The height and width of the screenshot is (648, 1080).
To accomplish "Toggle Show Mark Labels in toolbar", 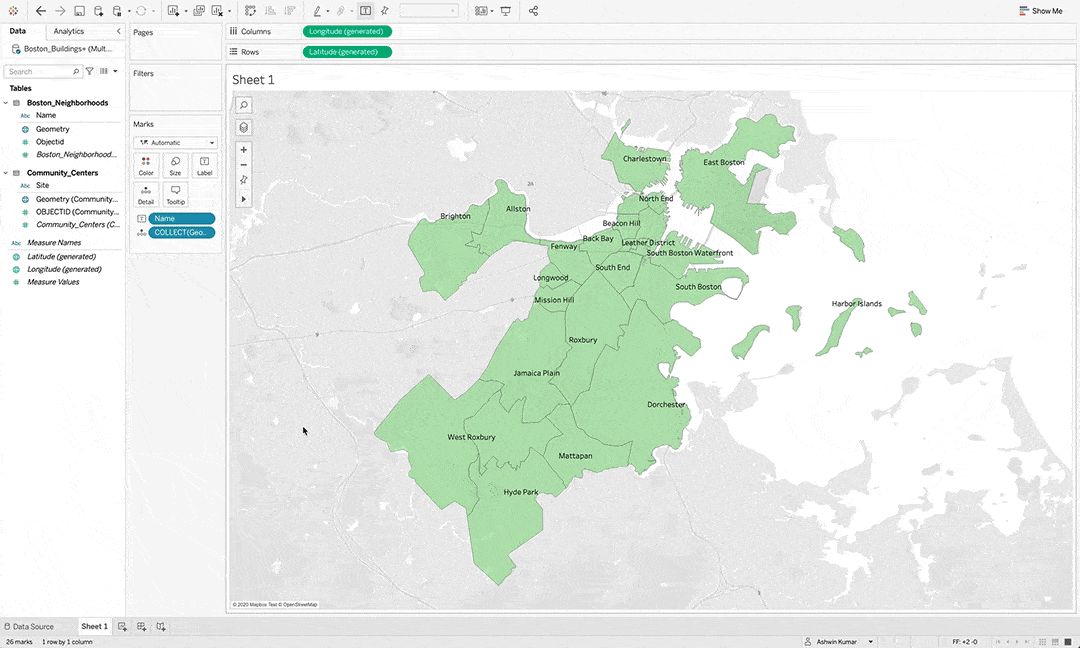I will coord(365,11).
